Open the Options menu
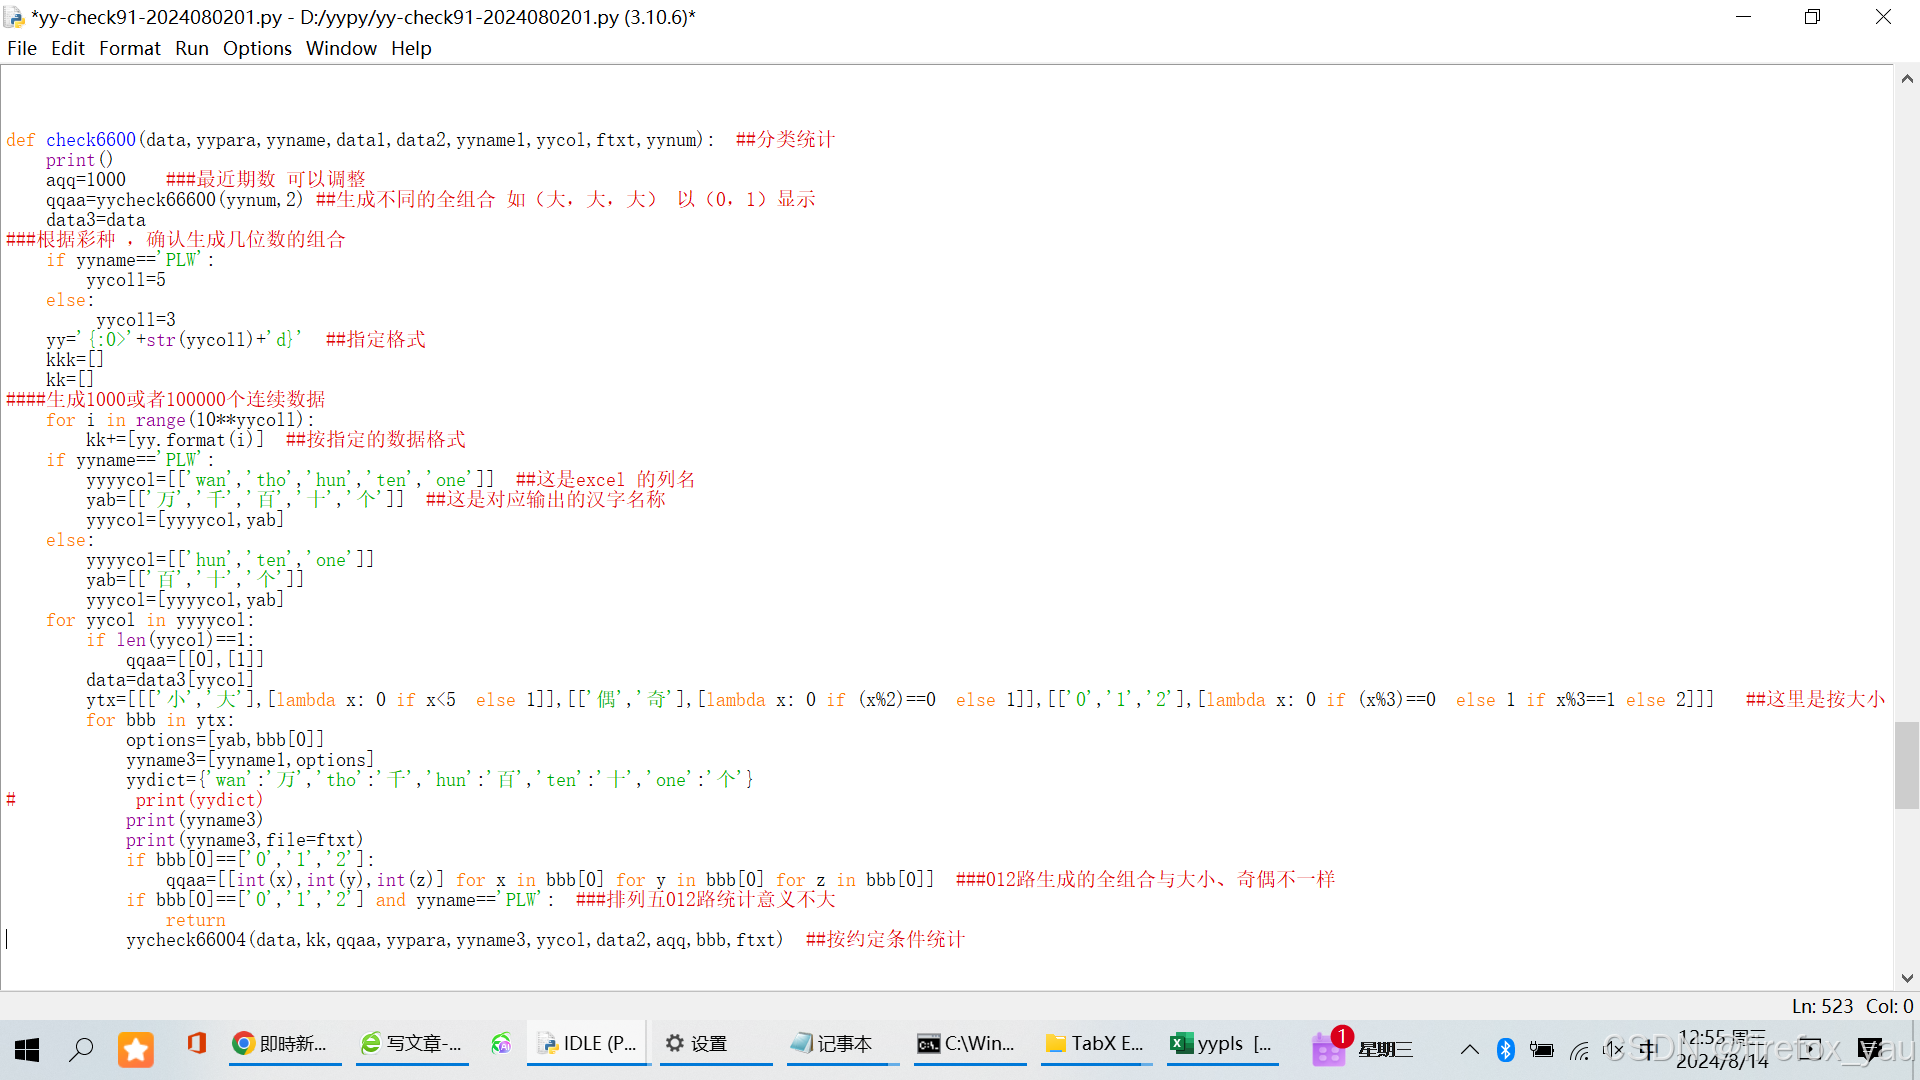 point(257,48)
